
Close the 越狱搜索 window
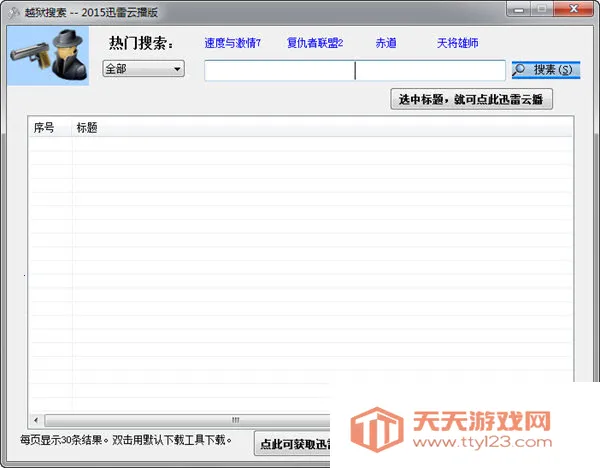coord(573,9)
